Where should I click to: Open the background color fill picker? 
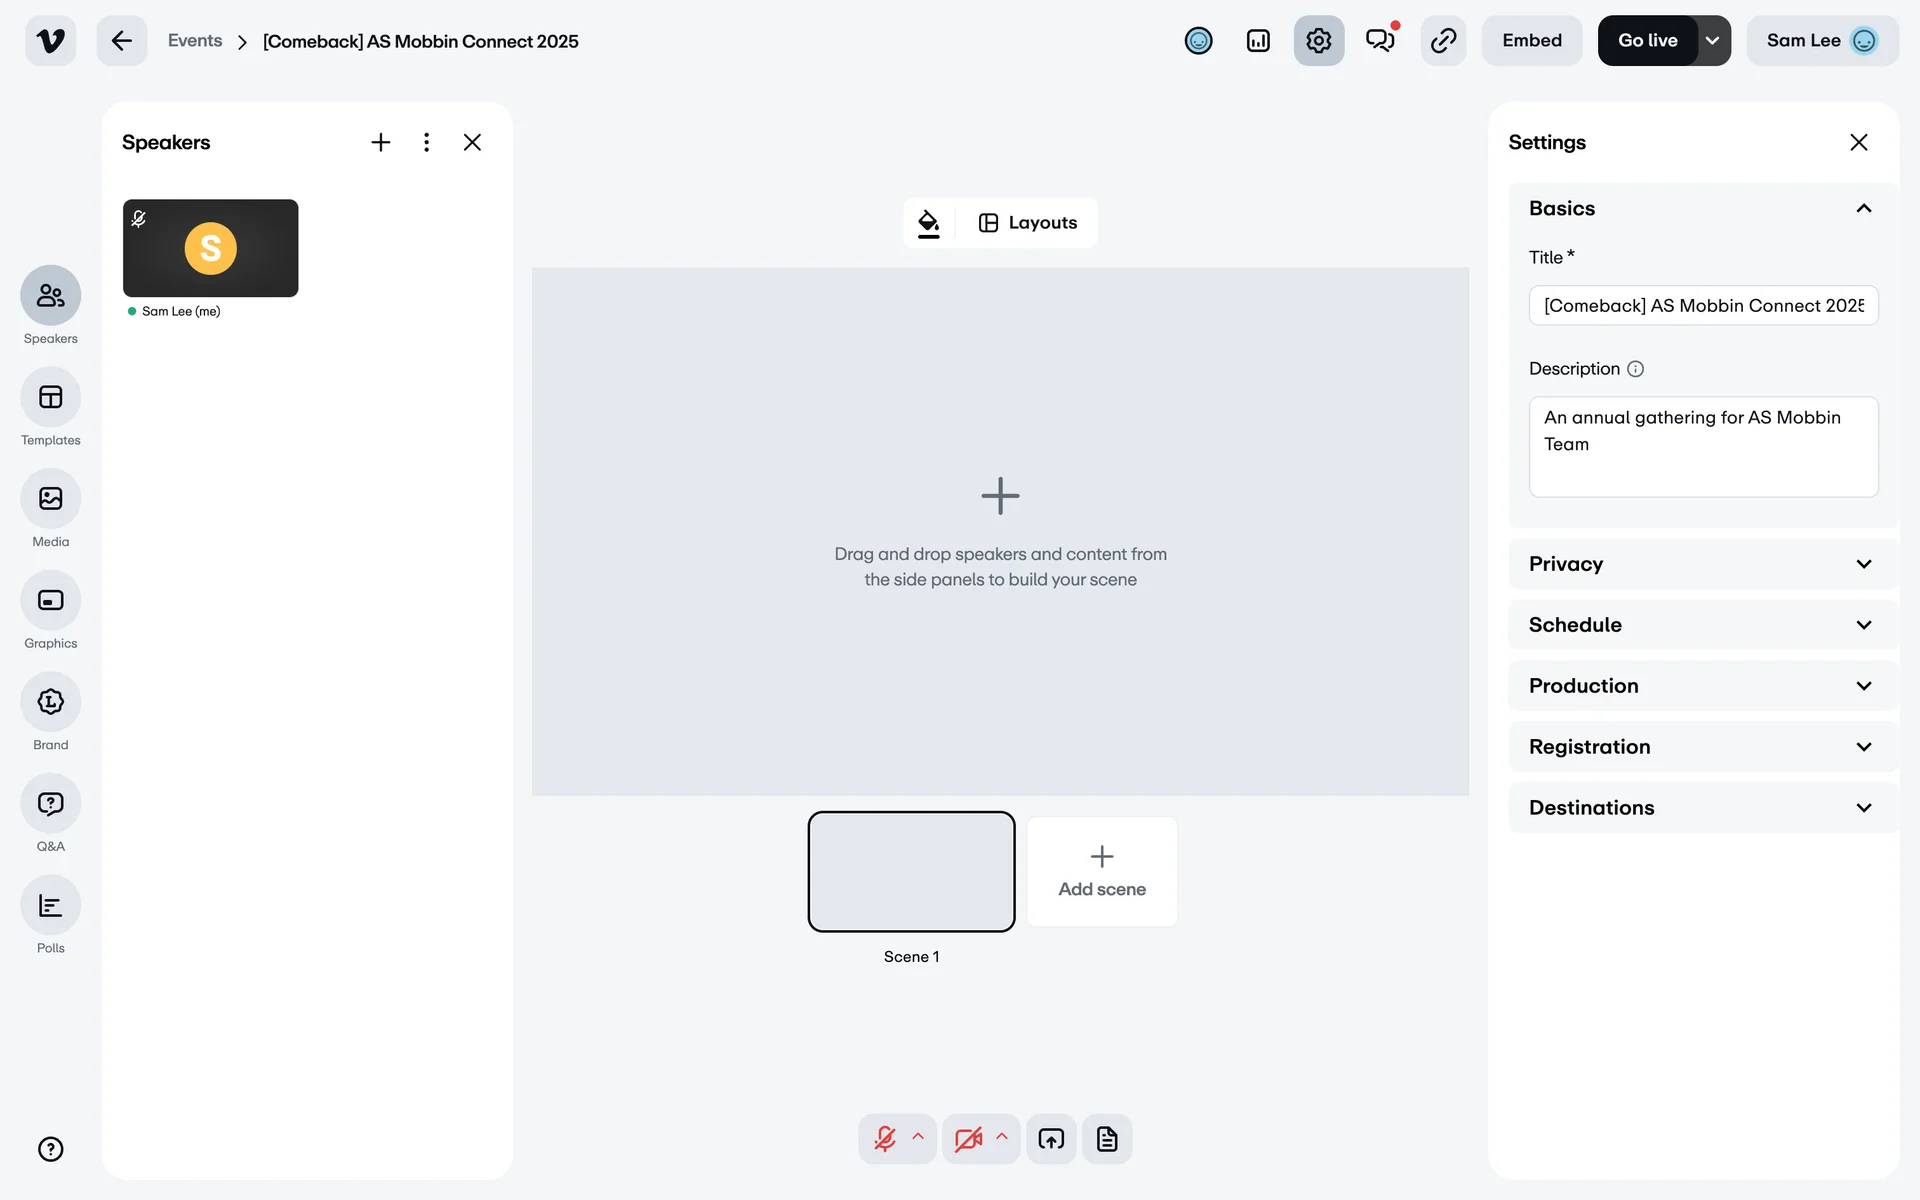click(929, 223)
